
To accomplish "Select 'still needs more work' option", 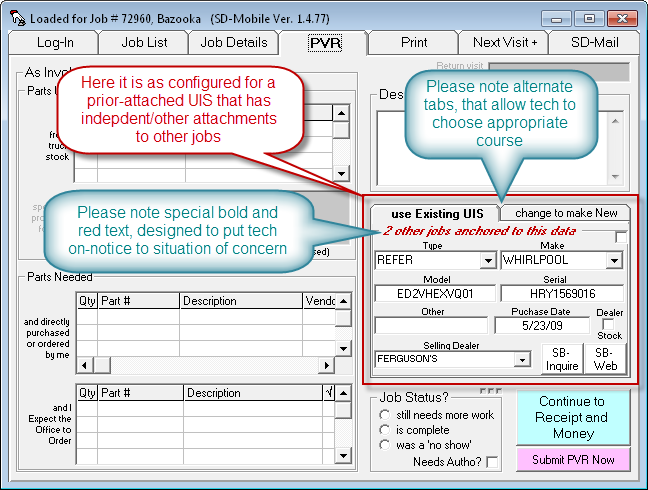I will coord(386,415).
